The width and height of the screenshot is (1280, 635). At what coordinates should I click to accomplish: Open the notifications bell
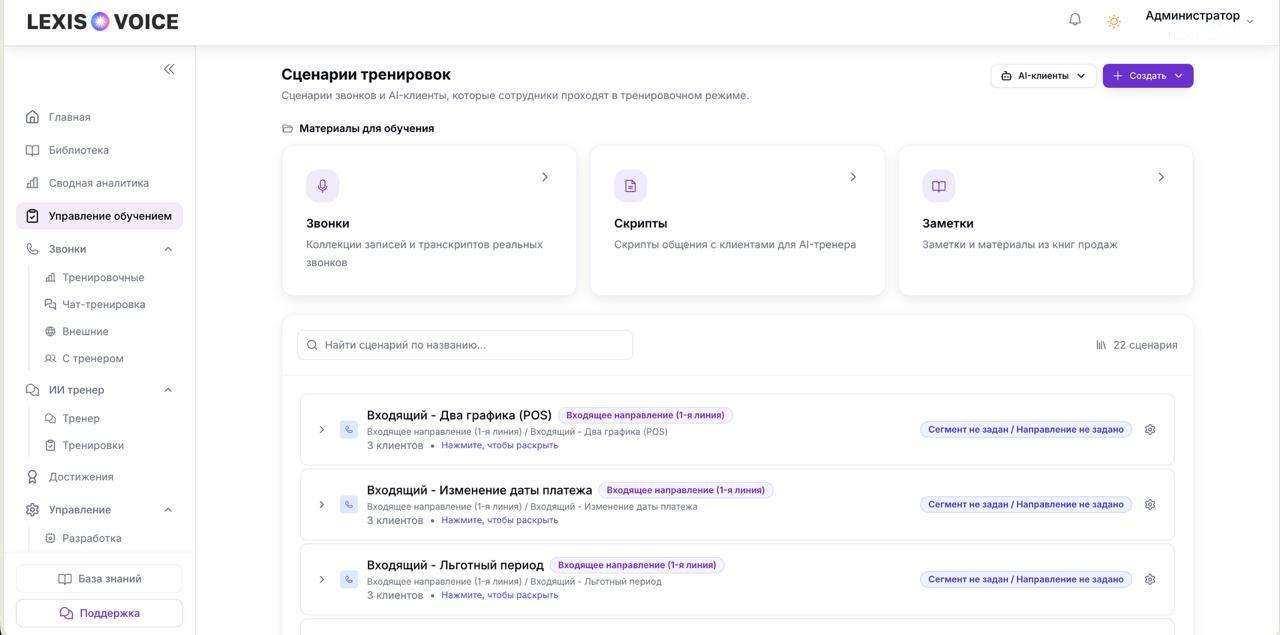click(1075, 19)
